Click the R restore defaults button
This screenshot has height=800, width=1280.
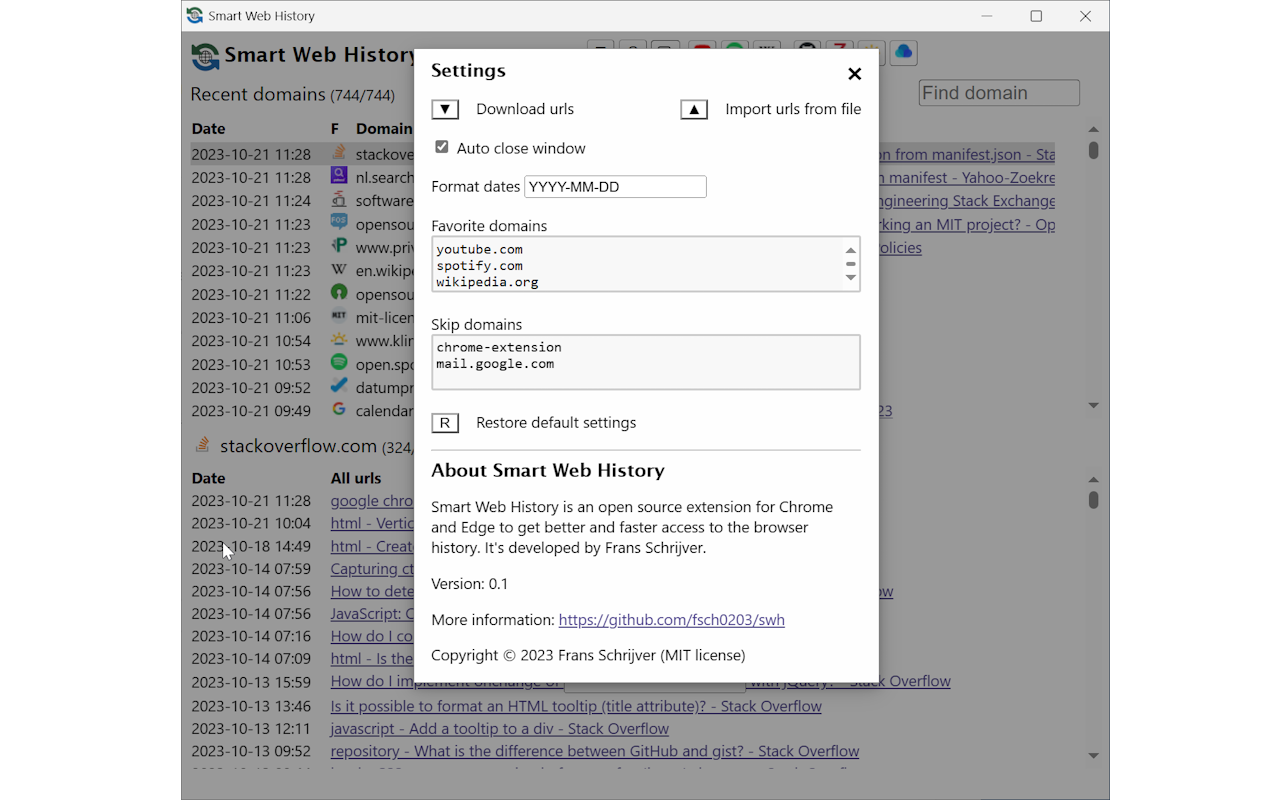[x=445, y=423]
